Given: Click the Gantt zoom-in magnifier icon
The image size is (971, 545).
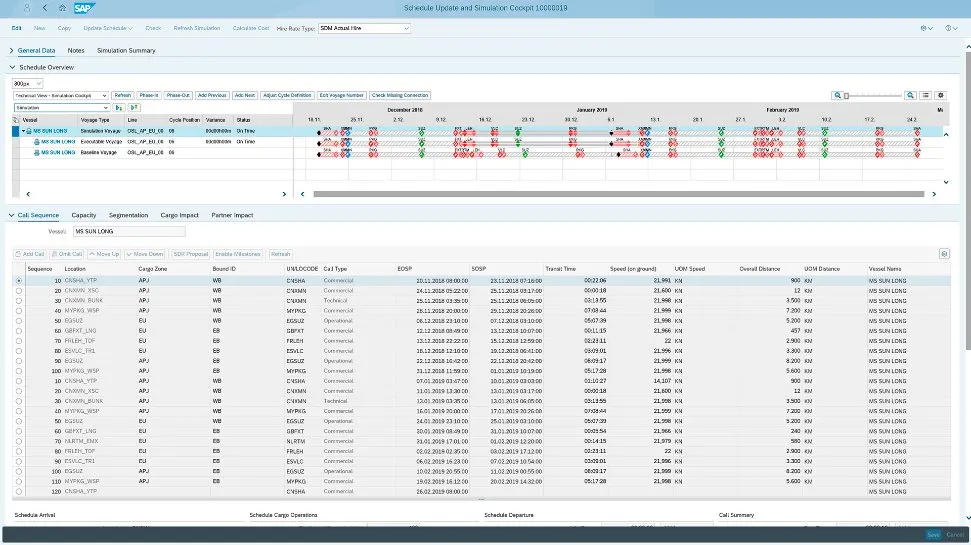Looking at the screenshot, I should pyautogui.click(x=910, y=95).
